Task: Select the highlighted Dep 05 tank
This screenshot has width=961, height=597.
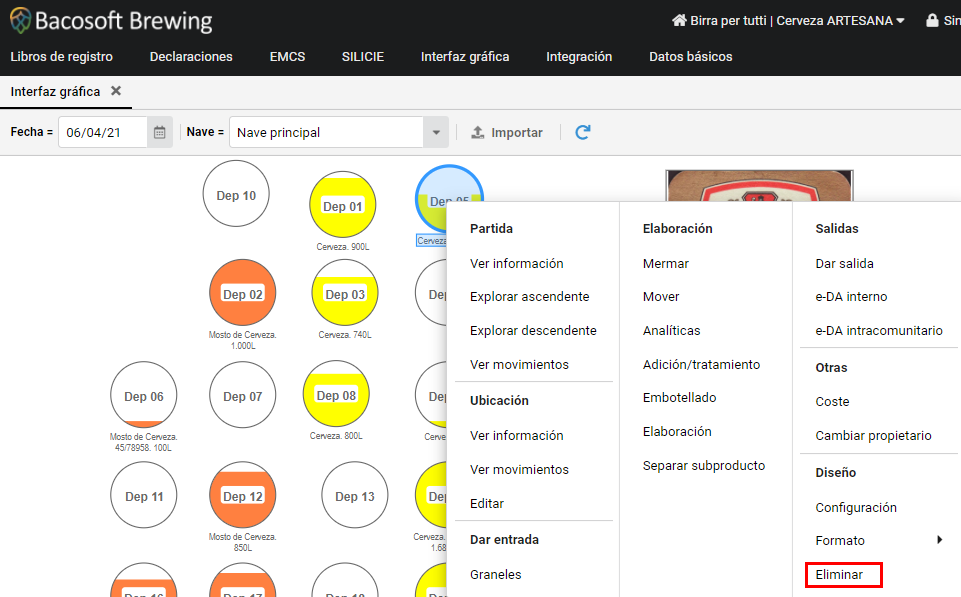Action: click(448, 184)
